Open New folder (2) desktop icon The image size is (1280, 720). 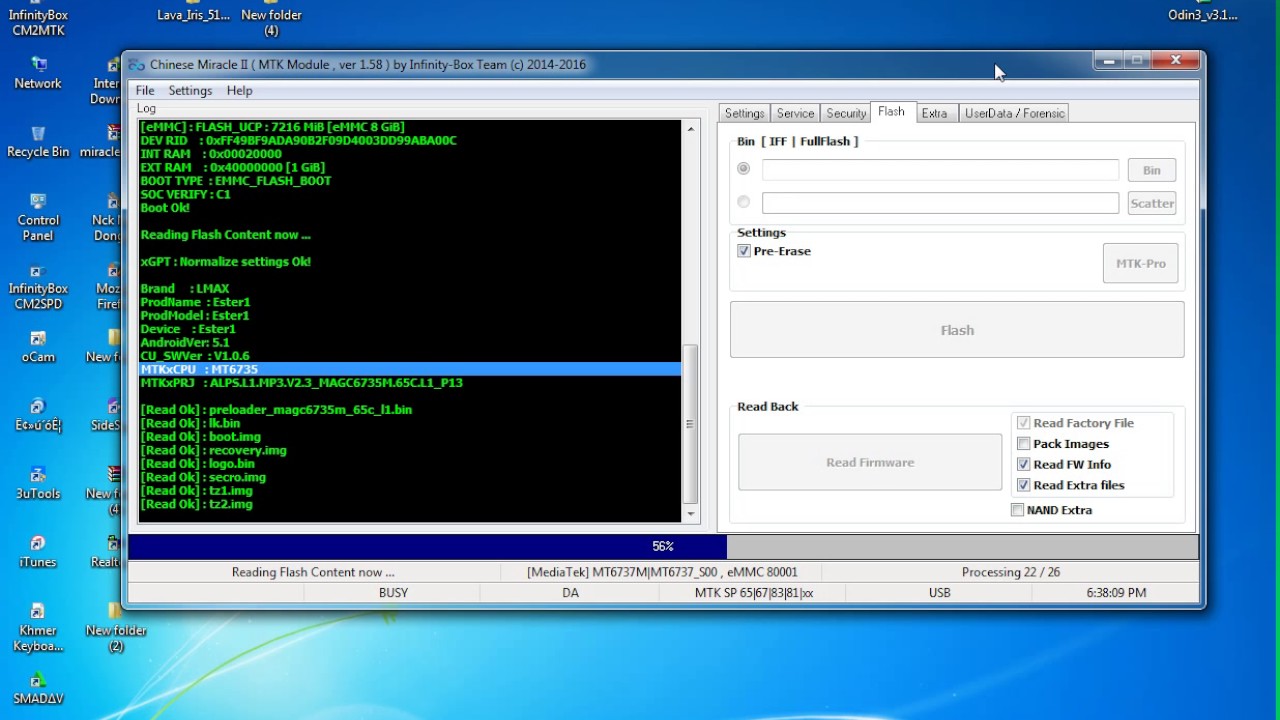pyautogui.click(x=116, y=628)
